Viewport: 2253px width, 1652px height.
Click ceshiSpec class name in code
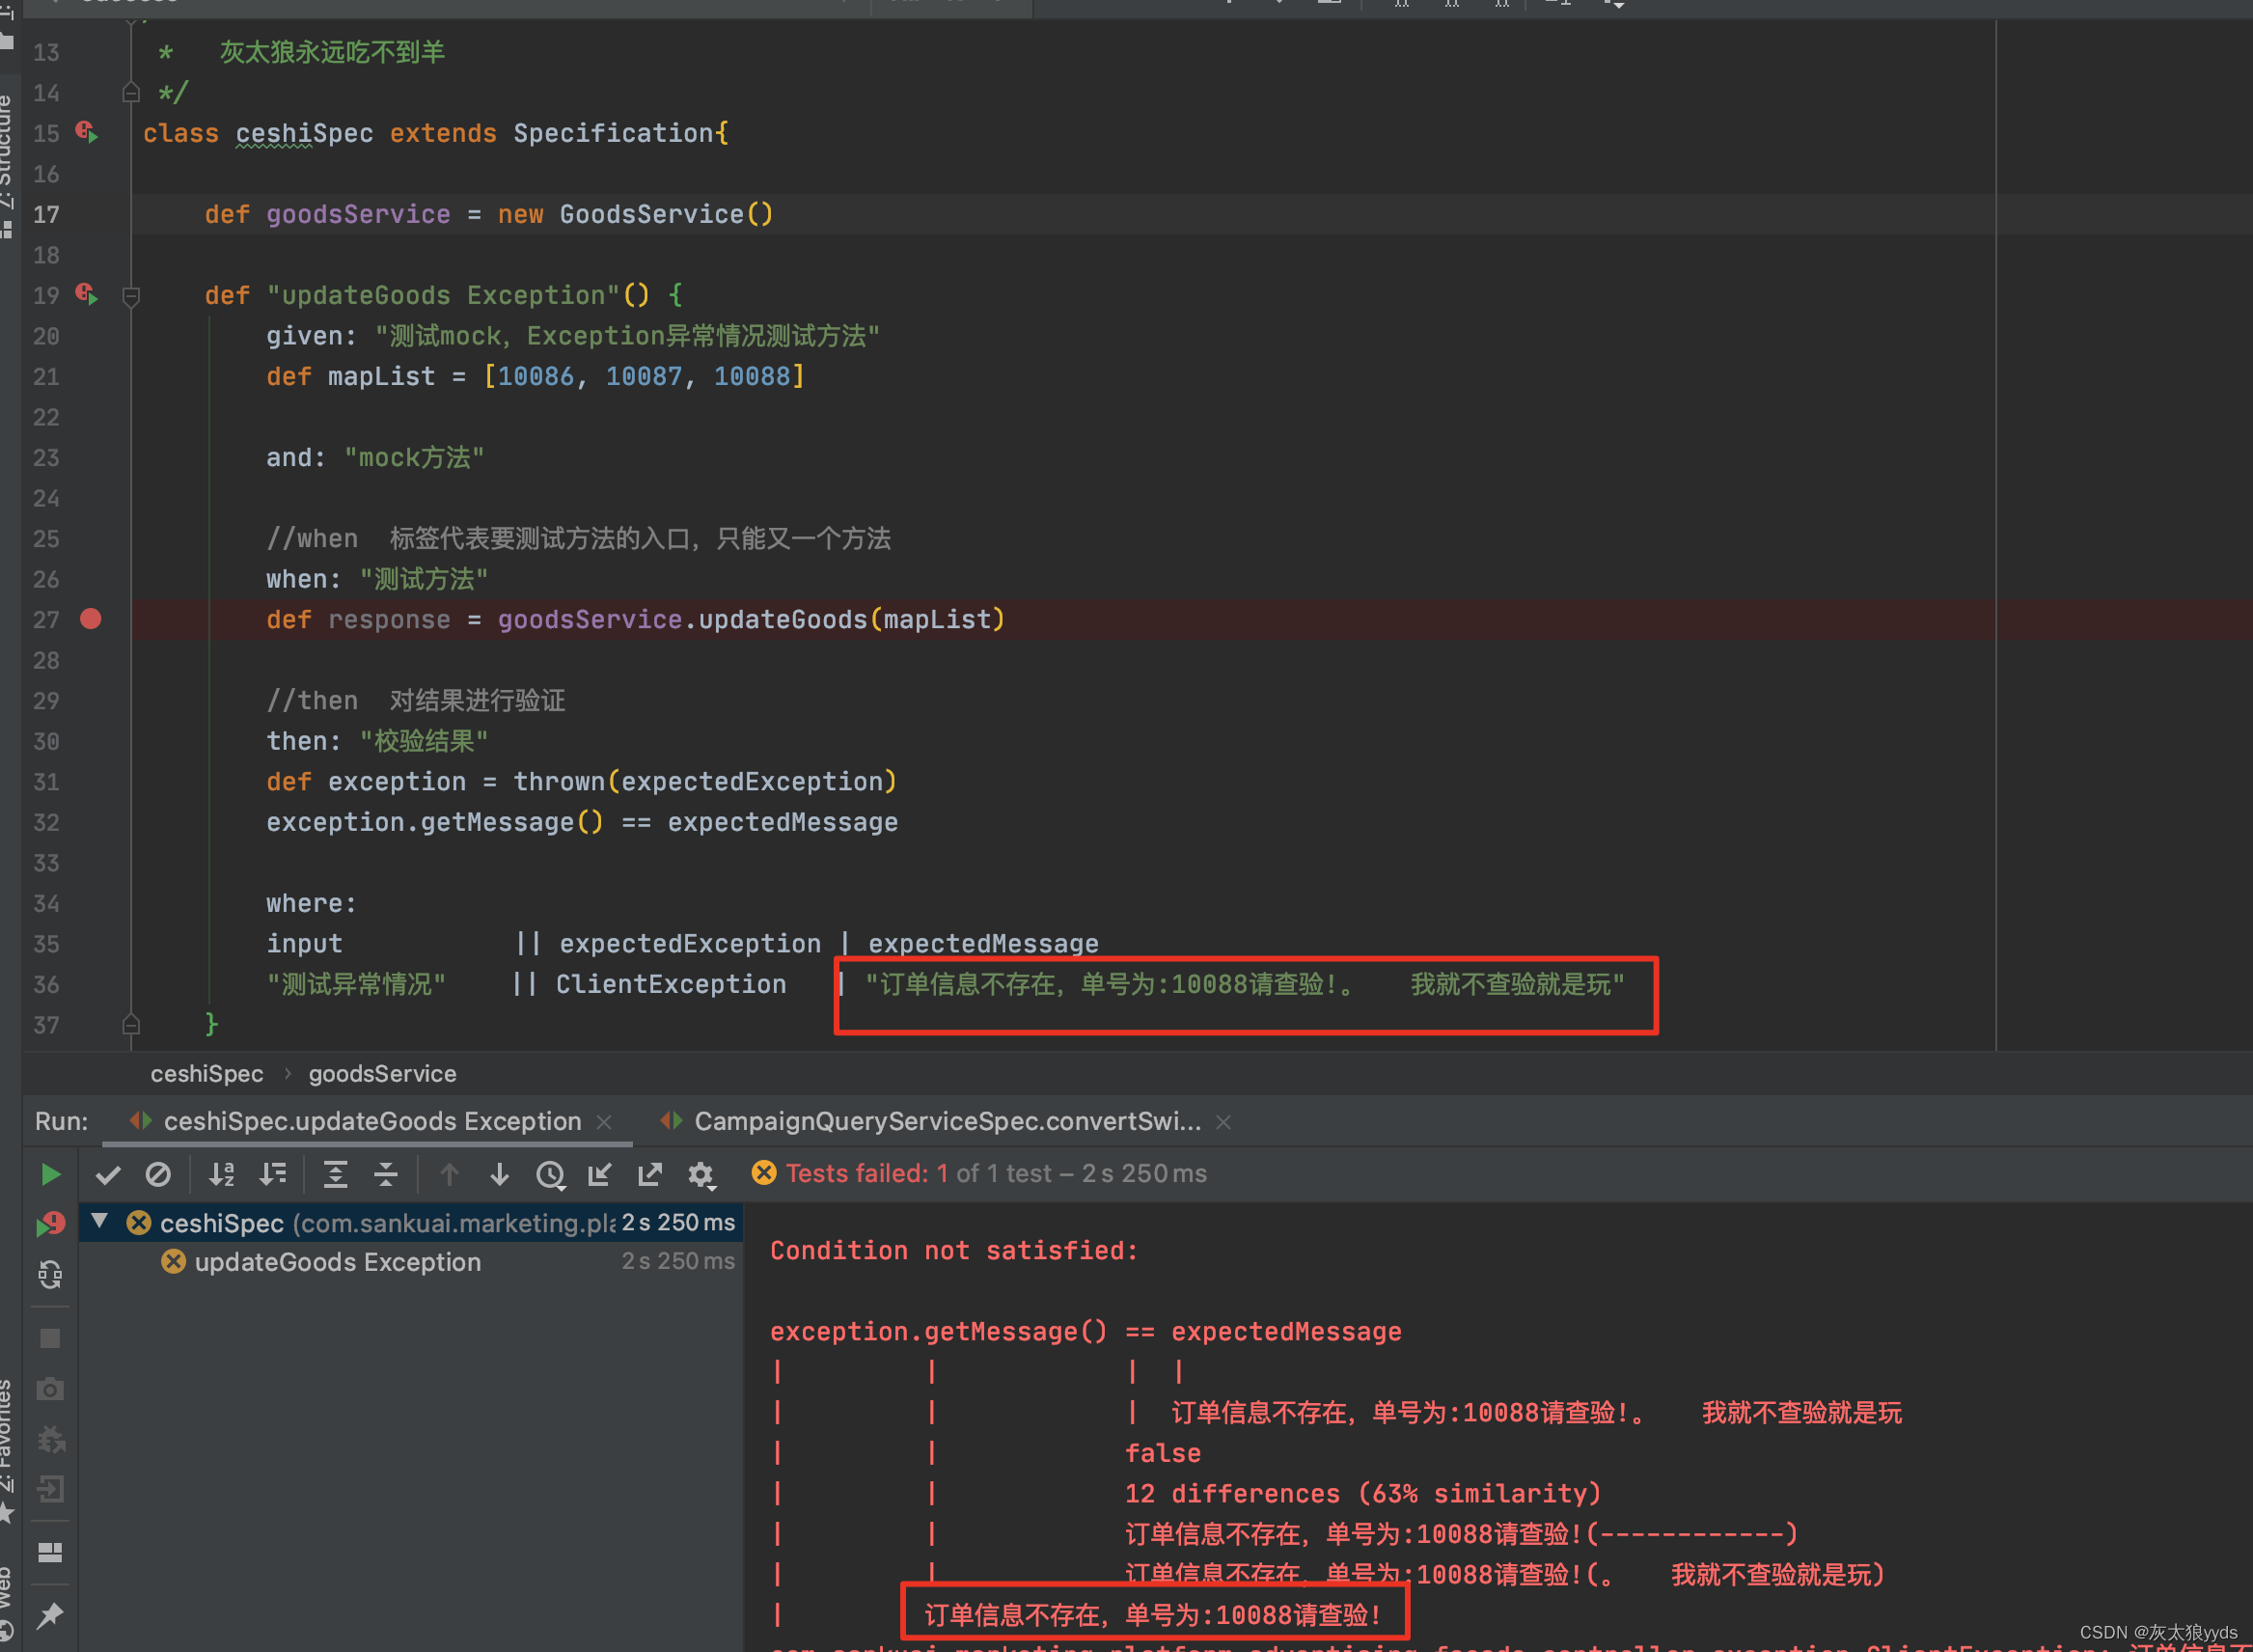(x=304, y=133)
